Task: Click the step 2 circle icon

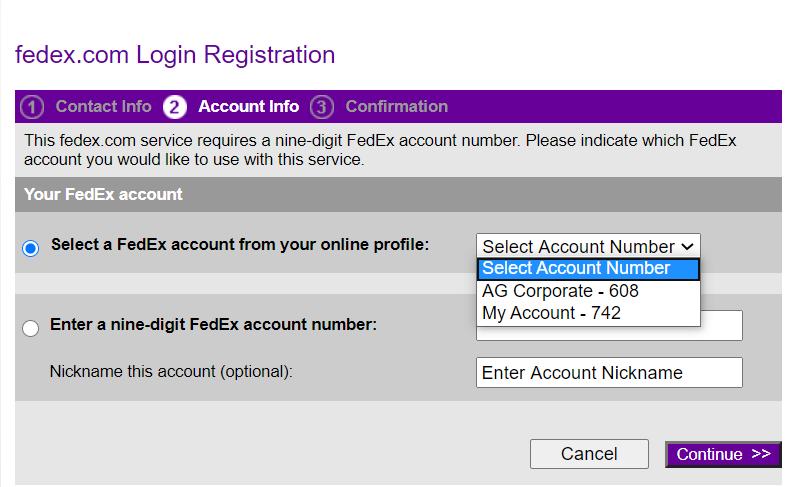Action: point(175,107)
